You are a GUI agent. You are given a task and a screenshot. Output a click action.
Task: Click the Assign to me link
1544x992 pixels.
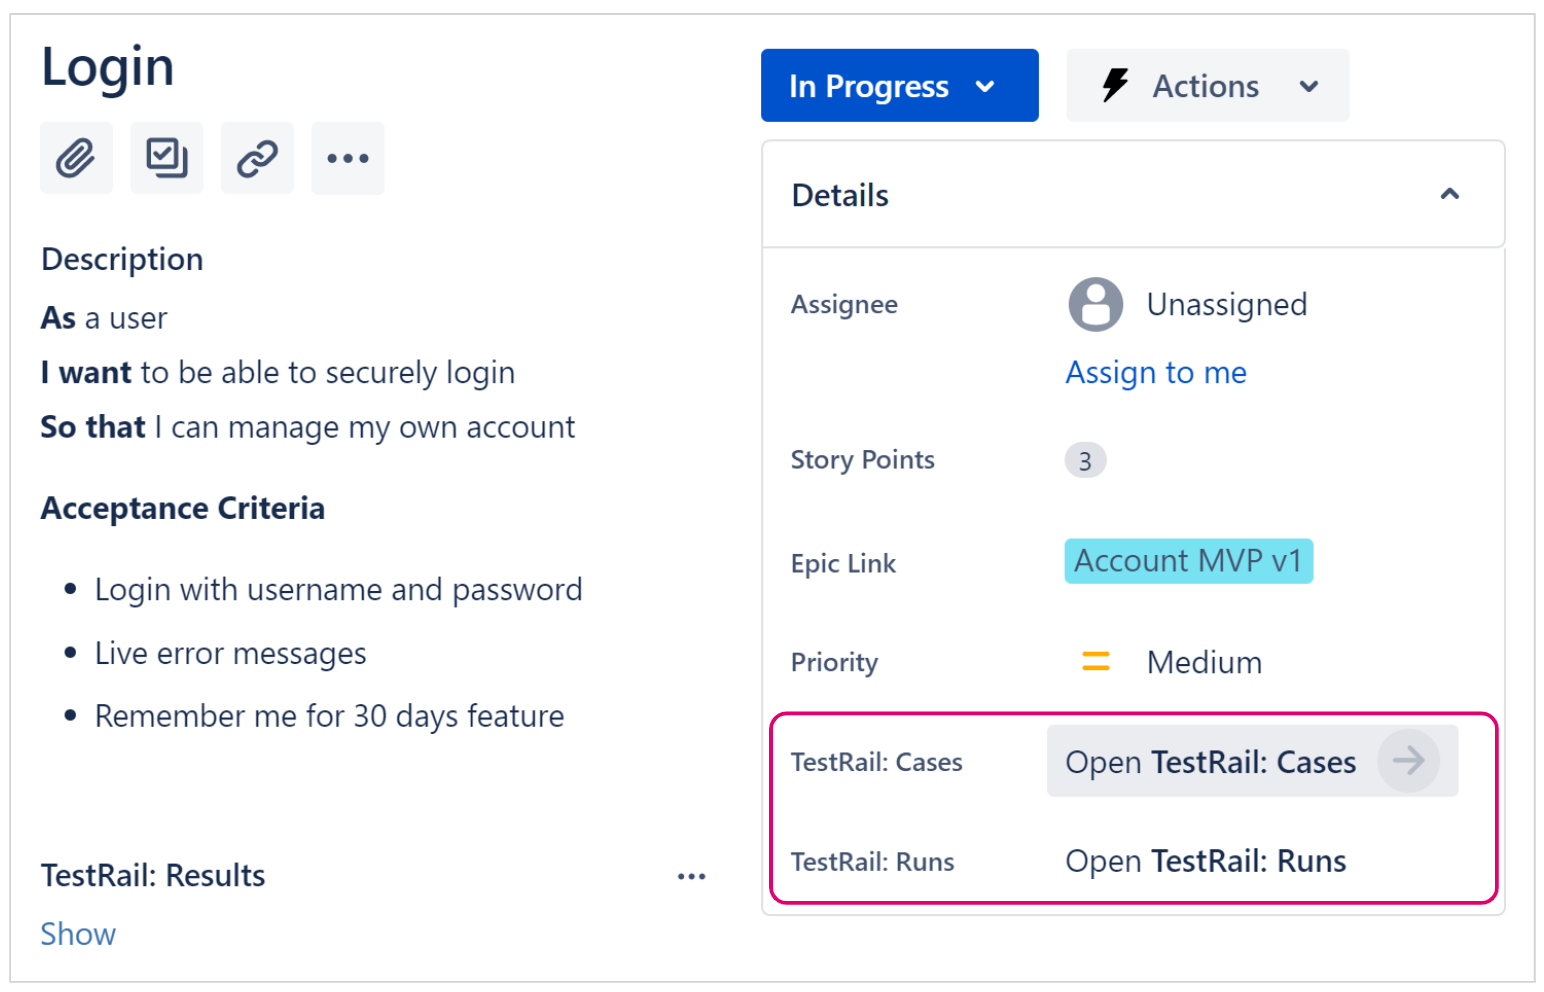tap(1156, 373)
